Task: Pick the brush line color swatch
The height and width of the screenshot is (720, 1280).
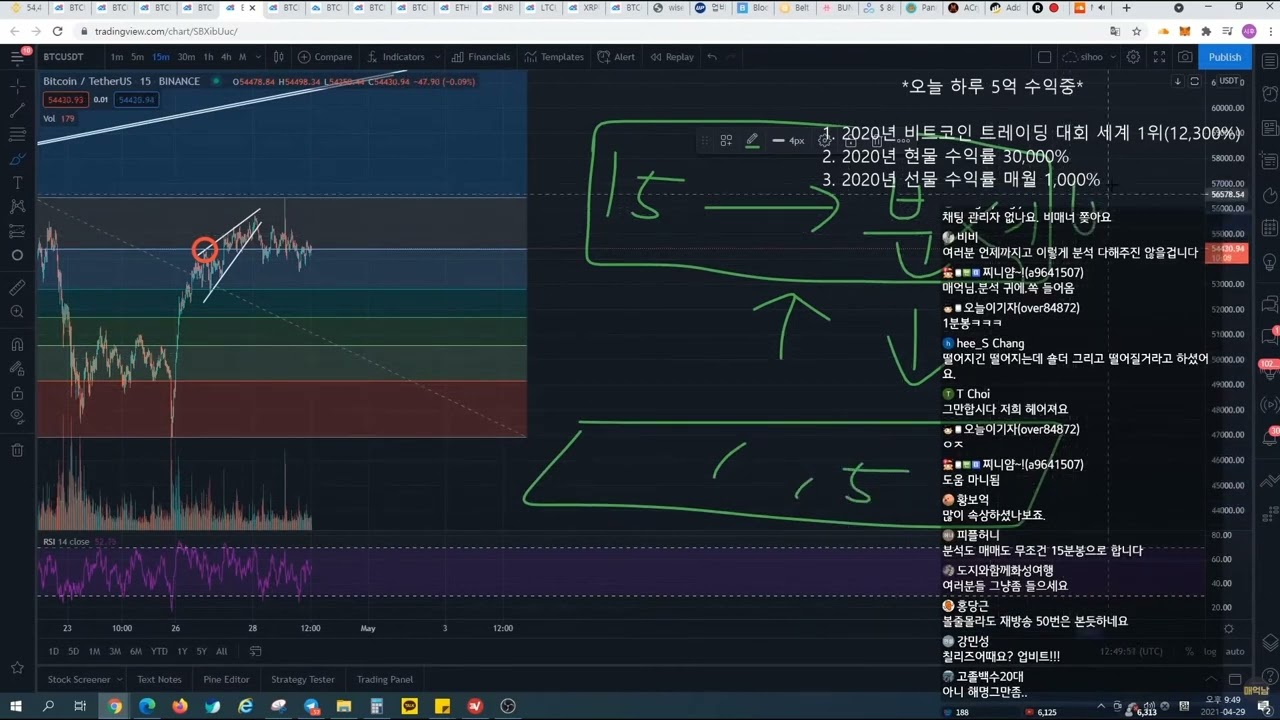Action: point(752,140)
